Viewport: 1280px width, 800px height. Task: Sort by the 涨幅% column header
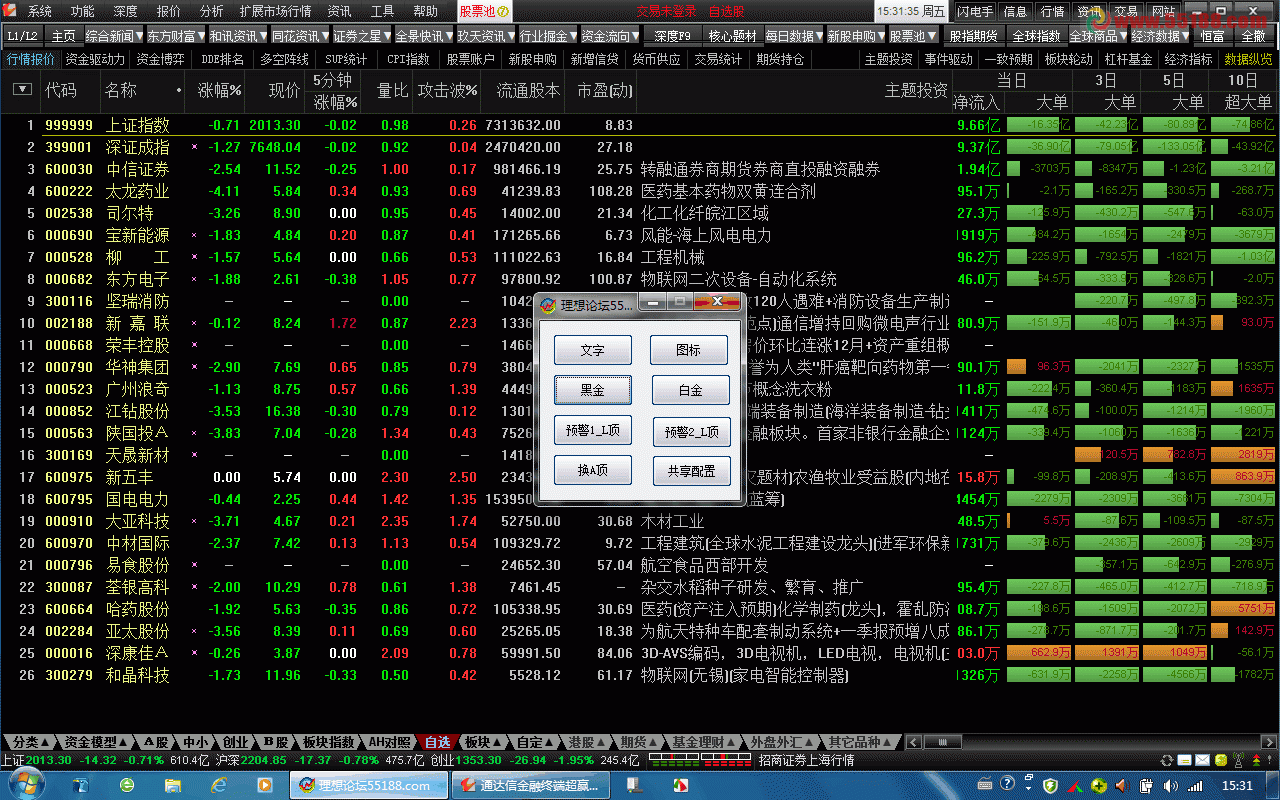(x=220, y=90)
